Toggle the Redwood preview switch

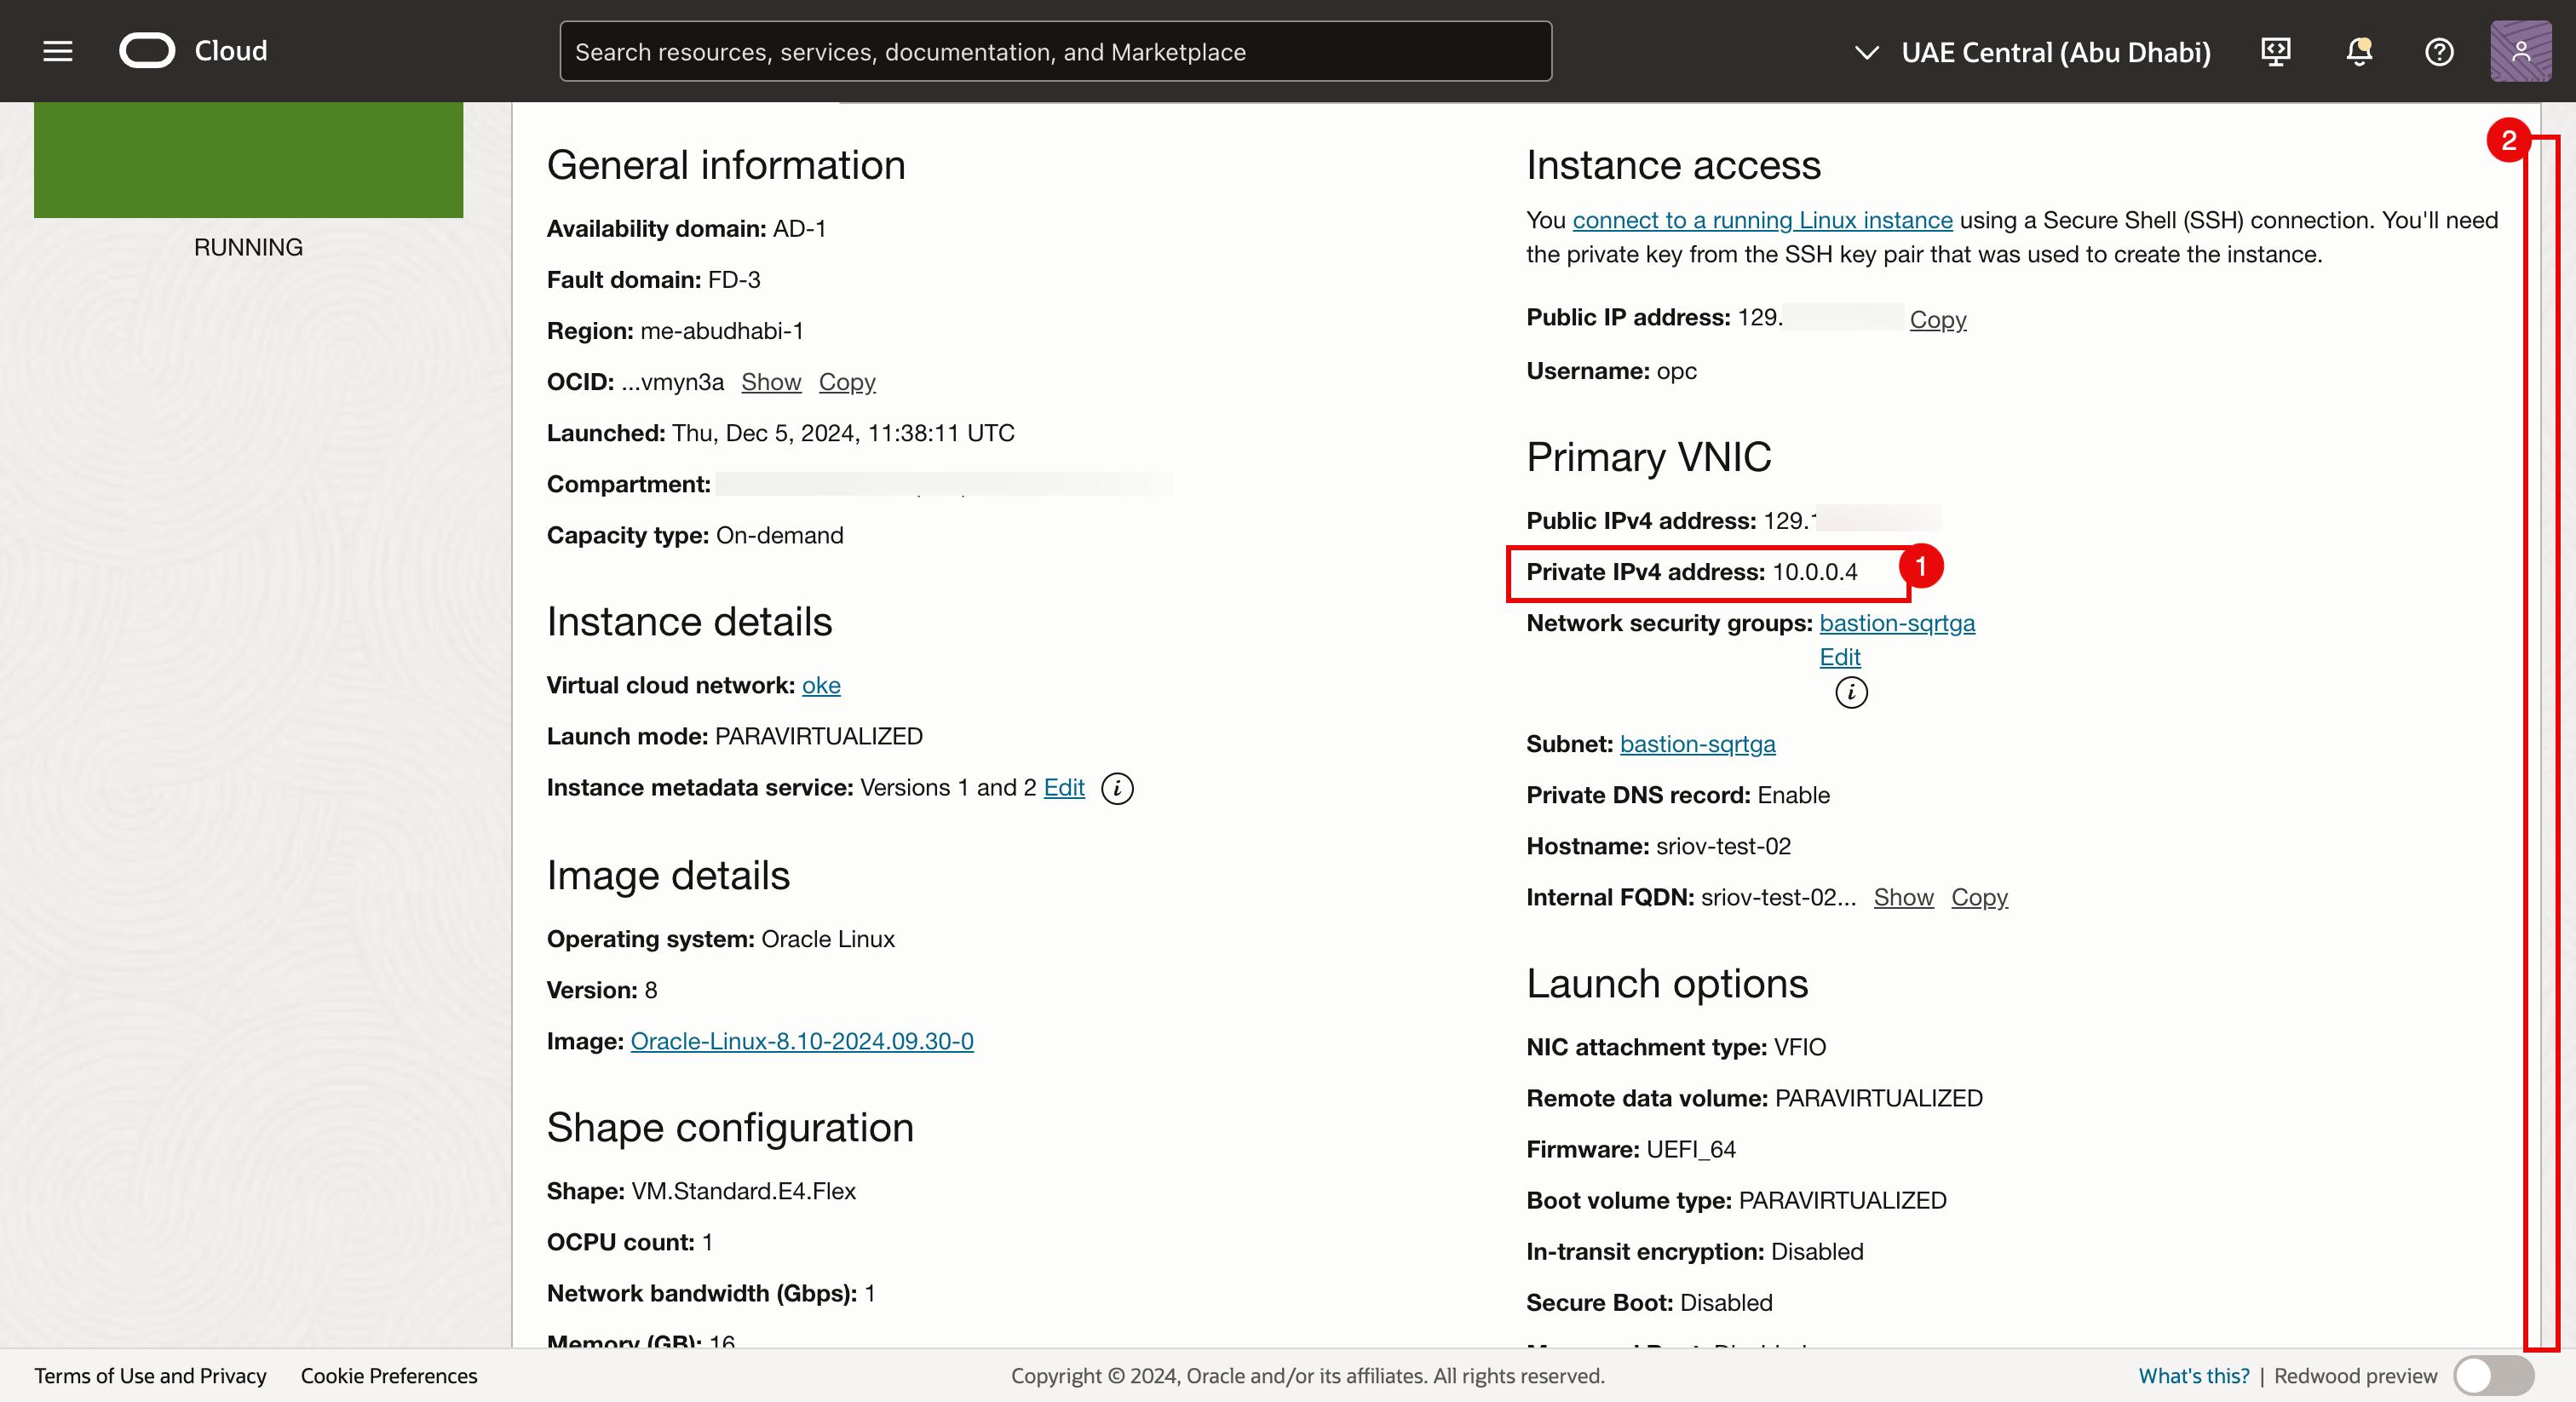[x=2493, y=1376]
